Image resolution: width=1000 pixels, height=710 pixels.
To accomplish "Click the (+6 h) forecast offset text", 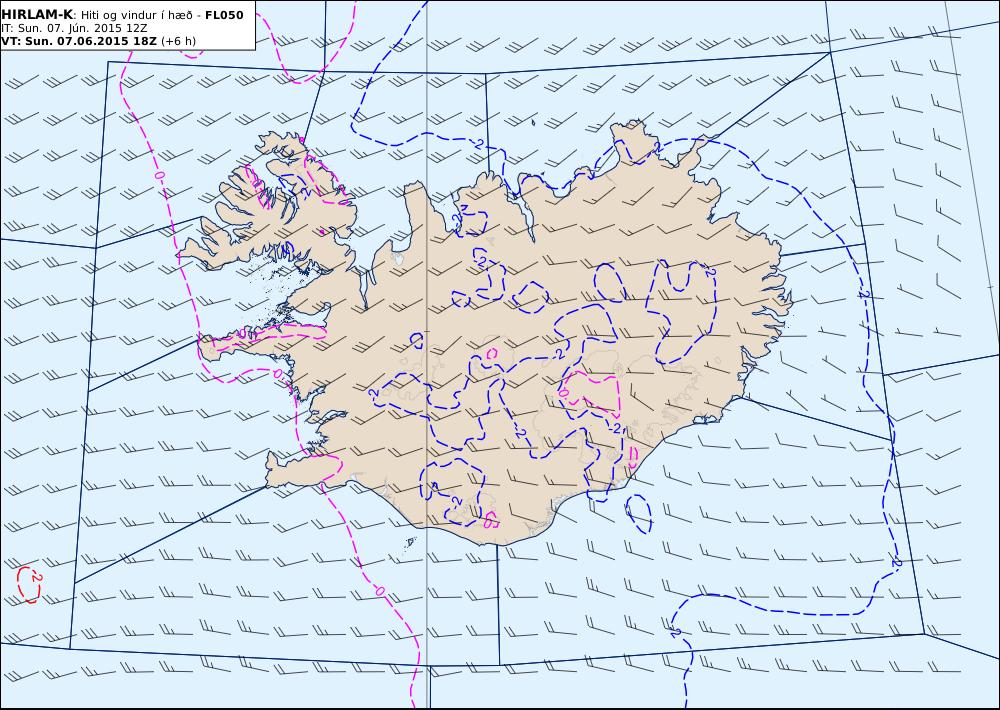I will (179, 41).
